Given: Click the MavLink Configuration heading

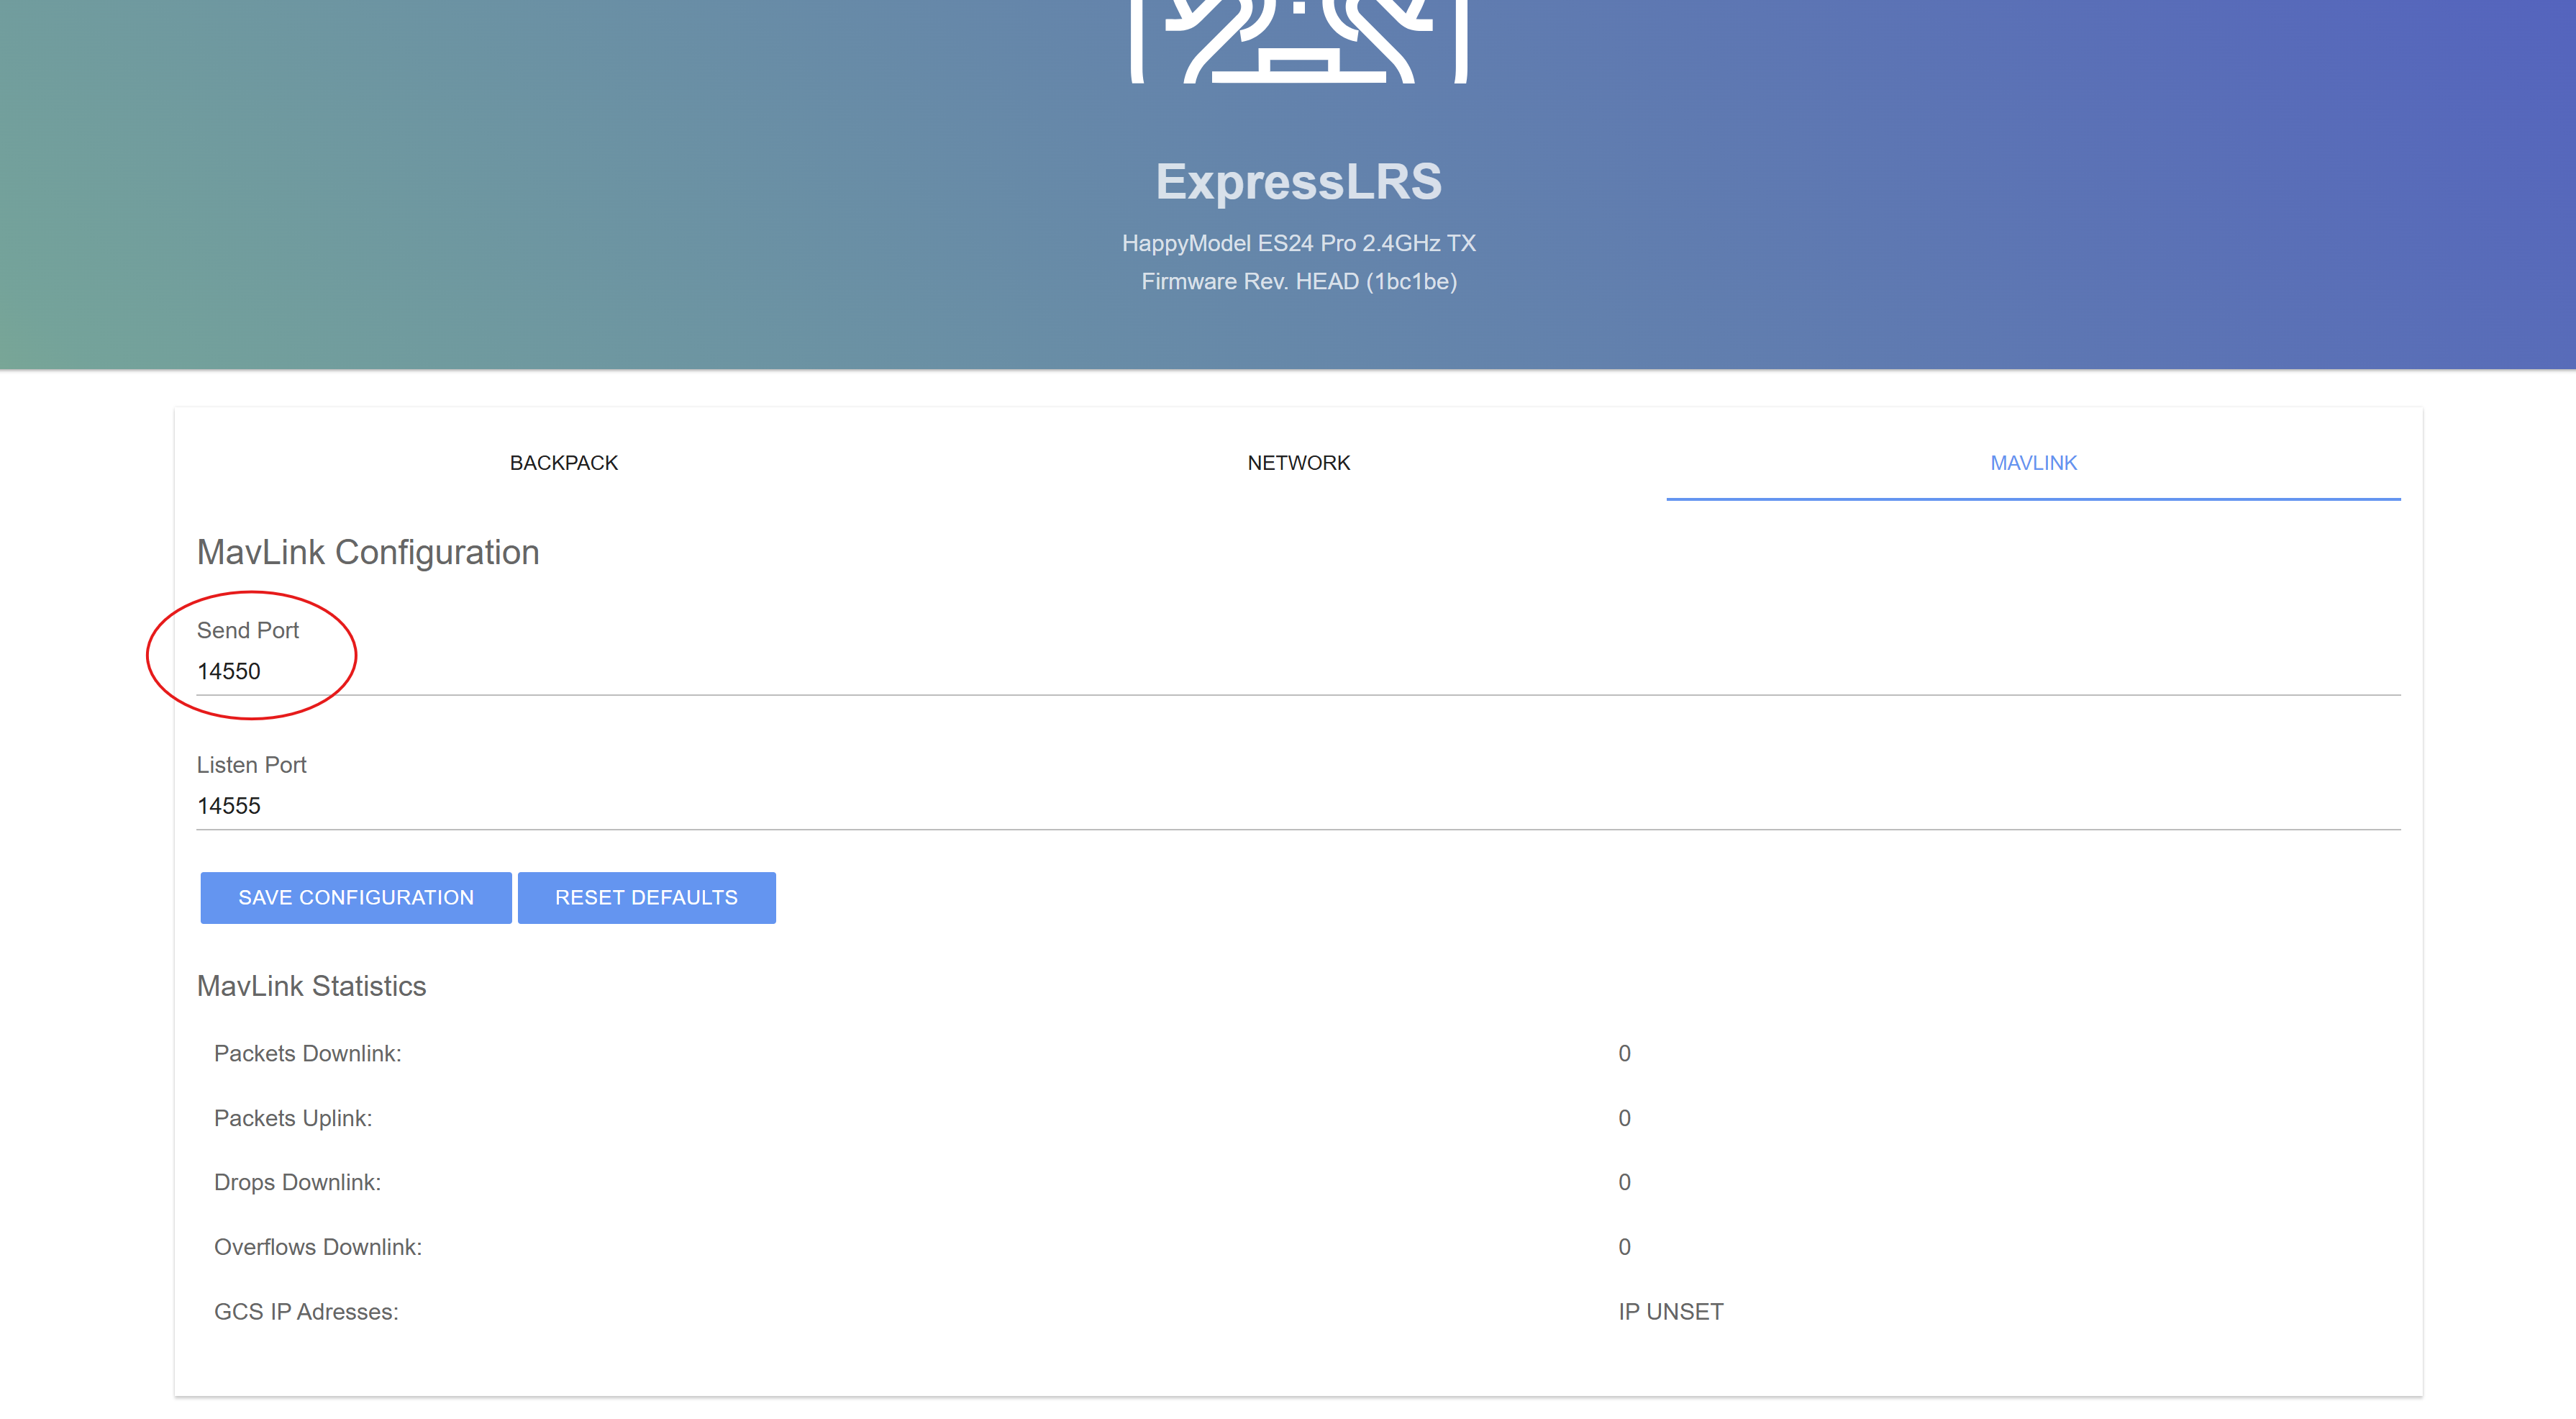Looking at the screenshot, I should 368,551.
